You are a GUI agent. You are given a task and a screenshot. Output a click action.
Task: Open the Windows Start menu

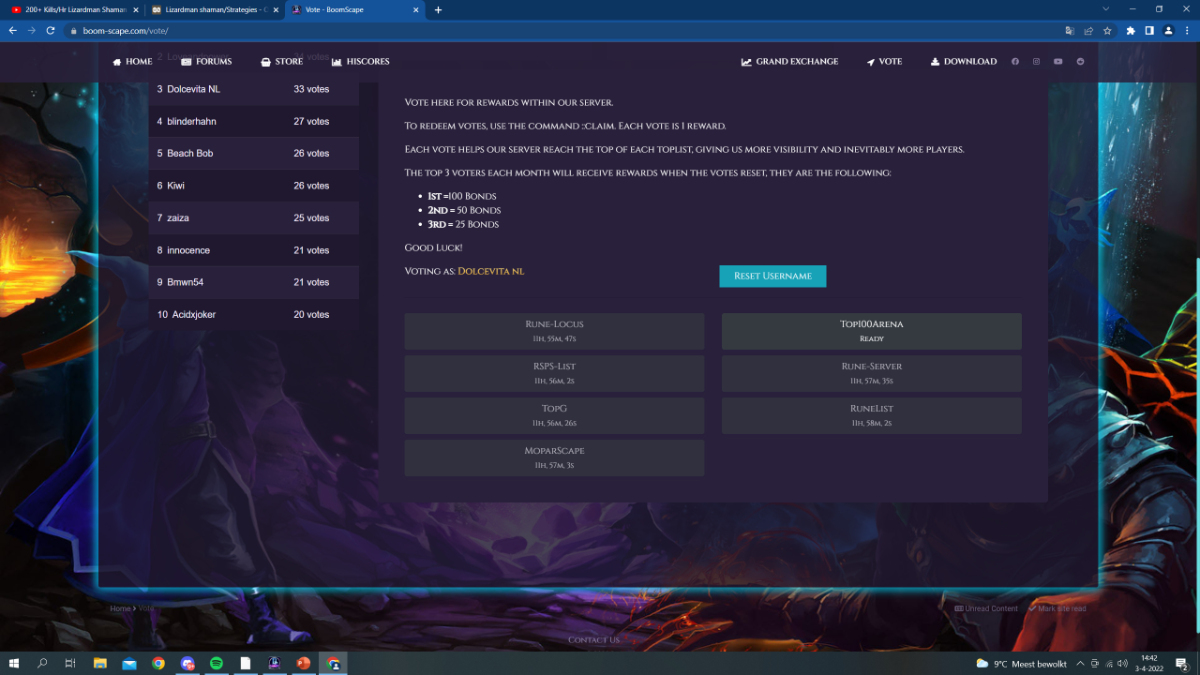pos(14,663)
